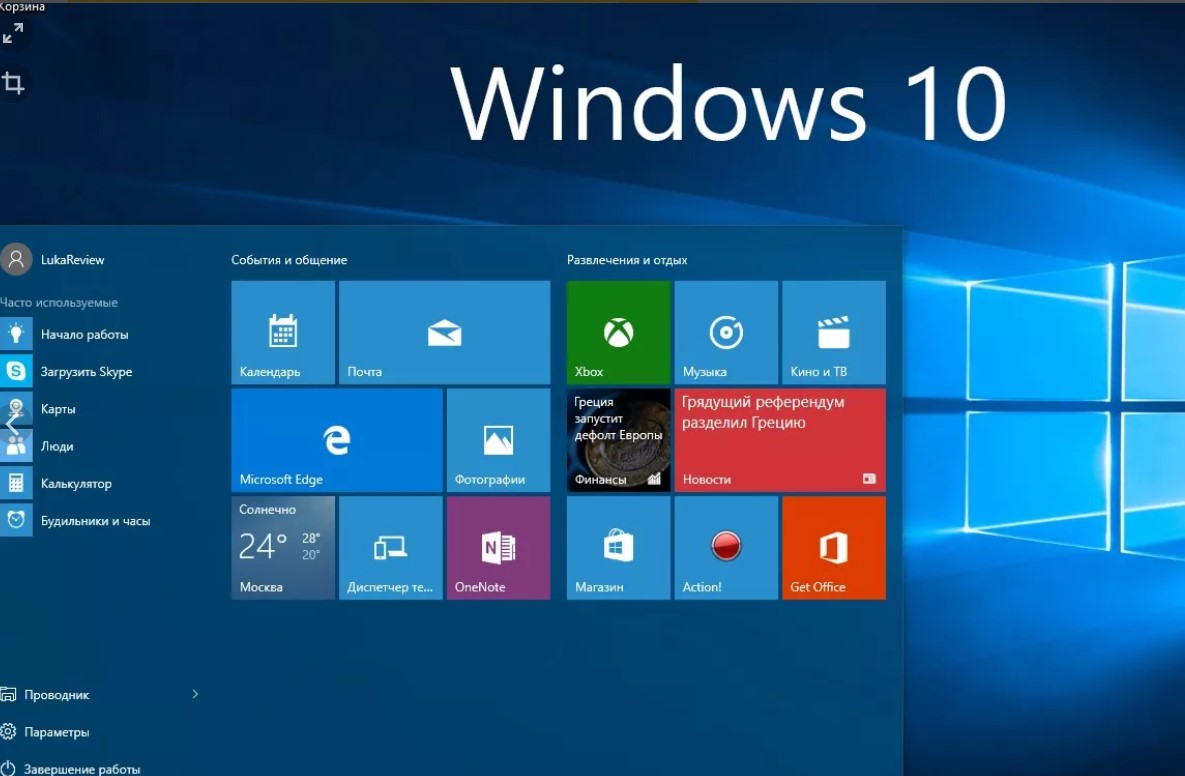Open the OneNote tile
The image size is (1185, 776).
498,547
